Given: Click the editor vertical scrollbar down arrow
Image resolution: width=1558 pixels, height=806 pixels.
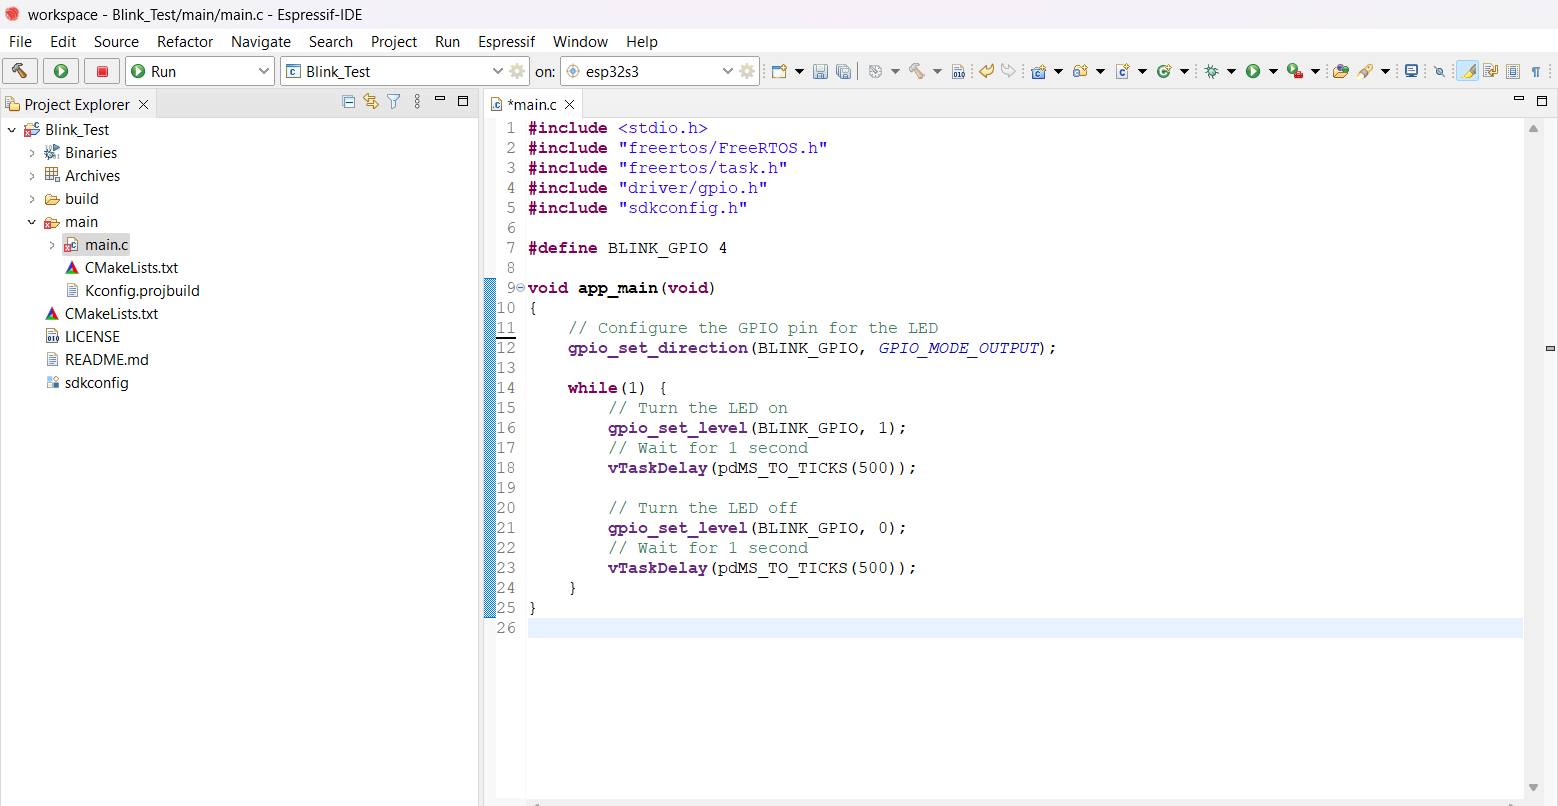Looking at the screenshot, I should coord(1533,788).
